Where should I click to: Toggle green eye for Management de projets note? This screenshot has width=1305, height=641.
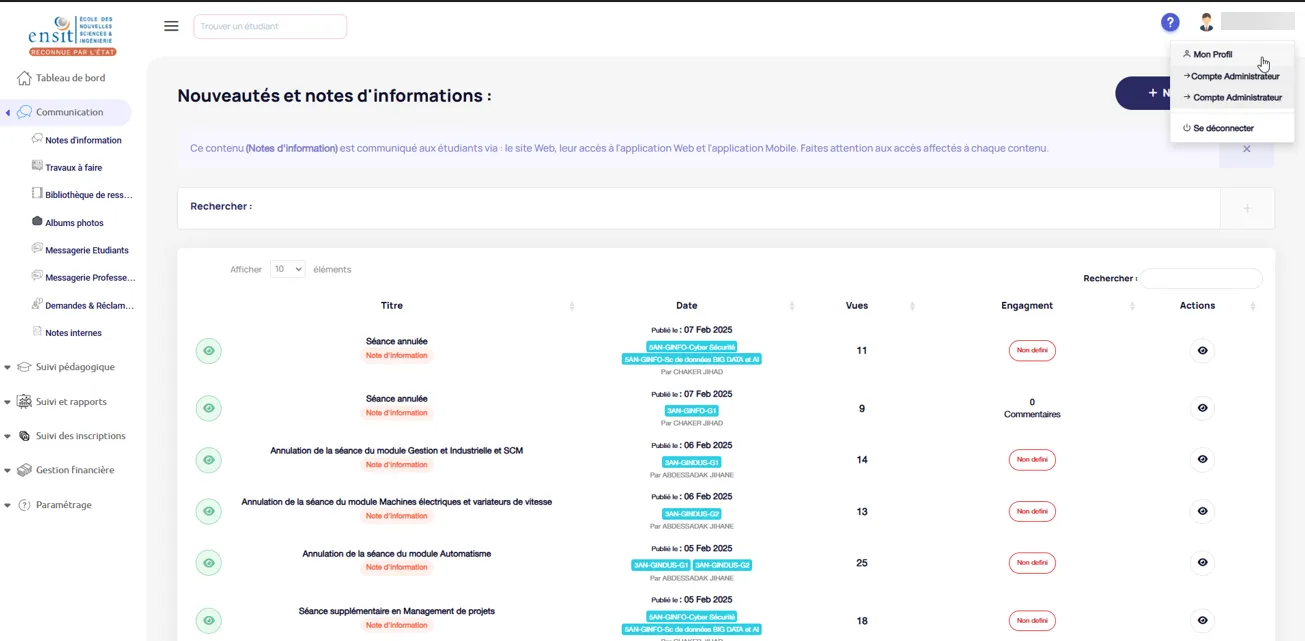tap(208, 621)
